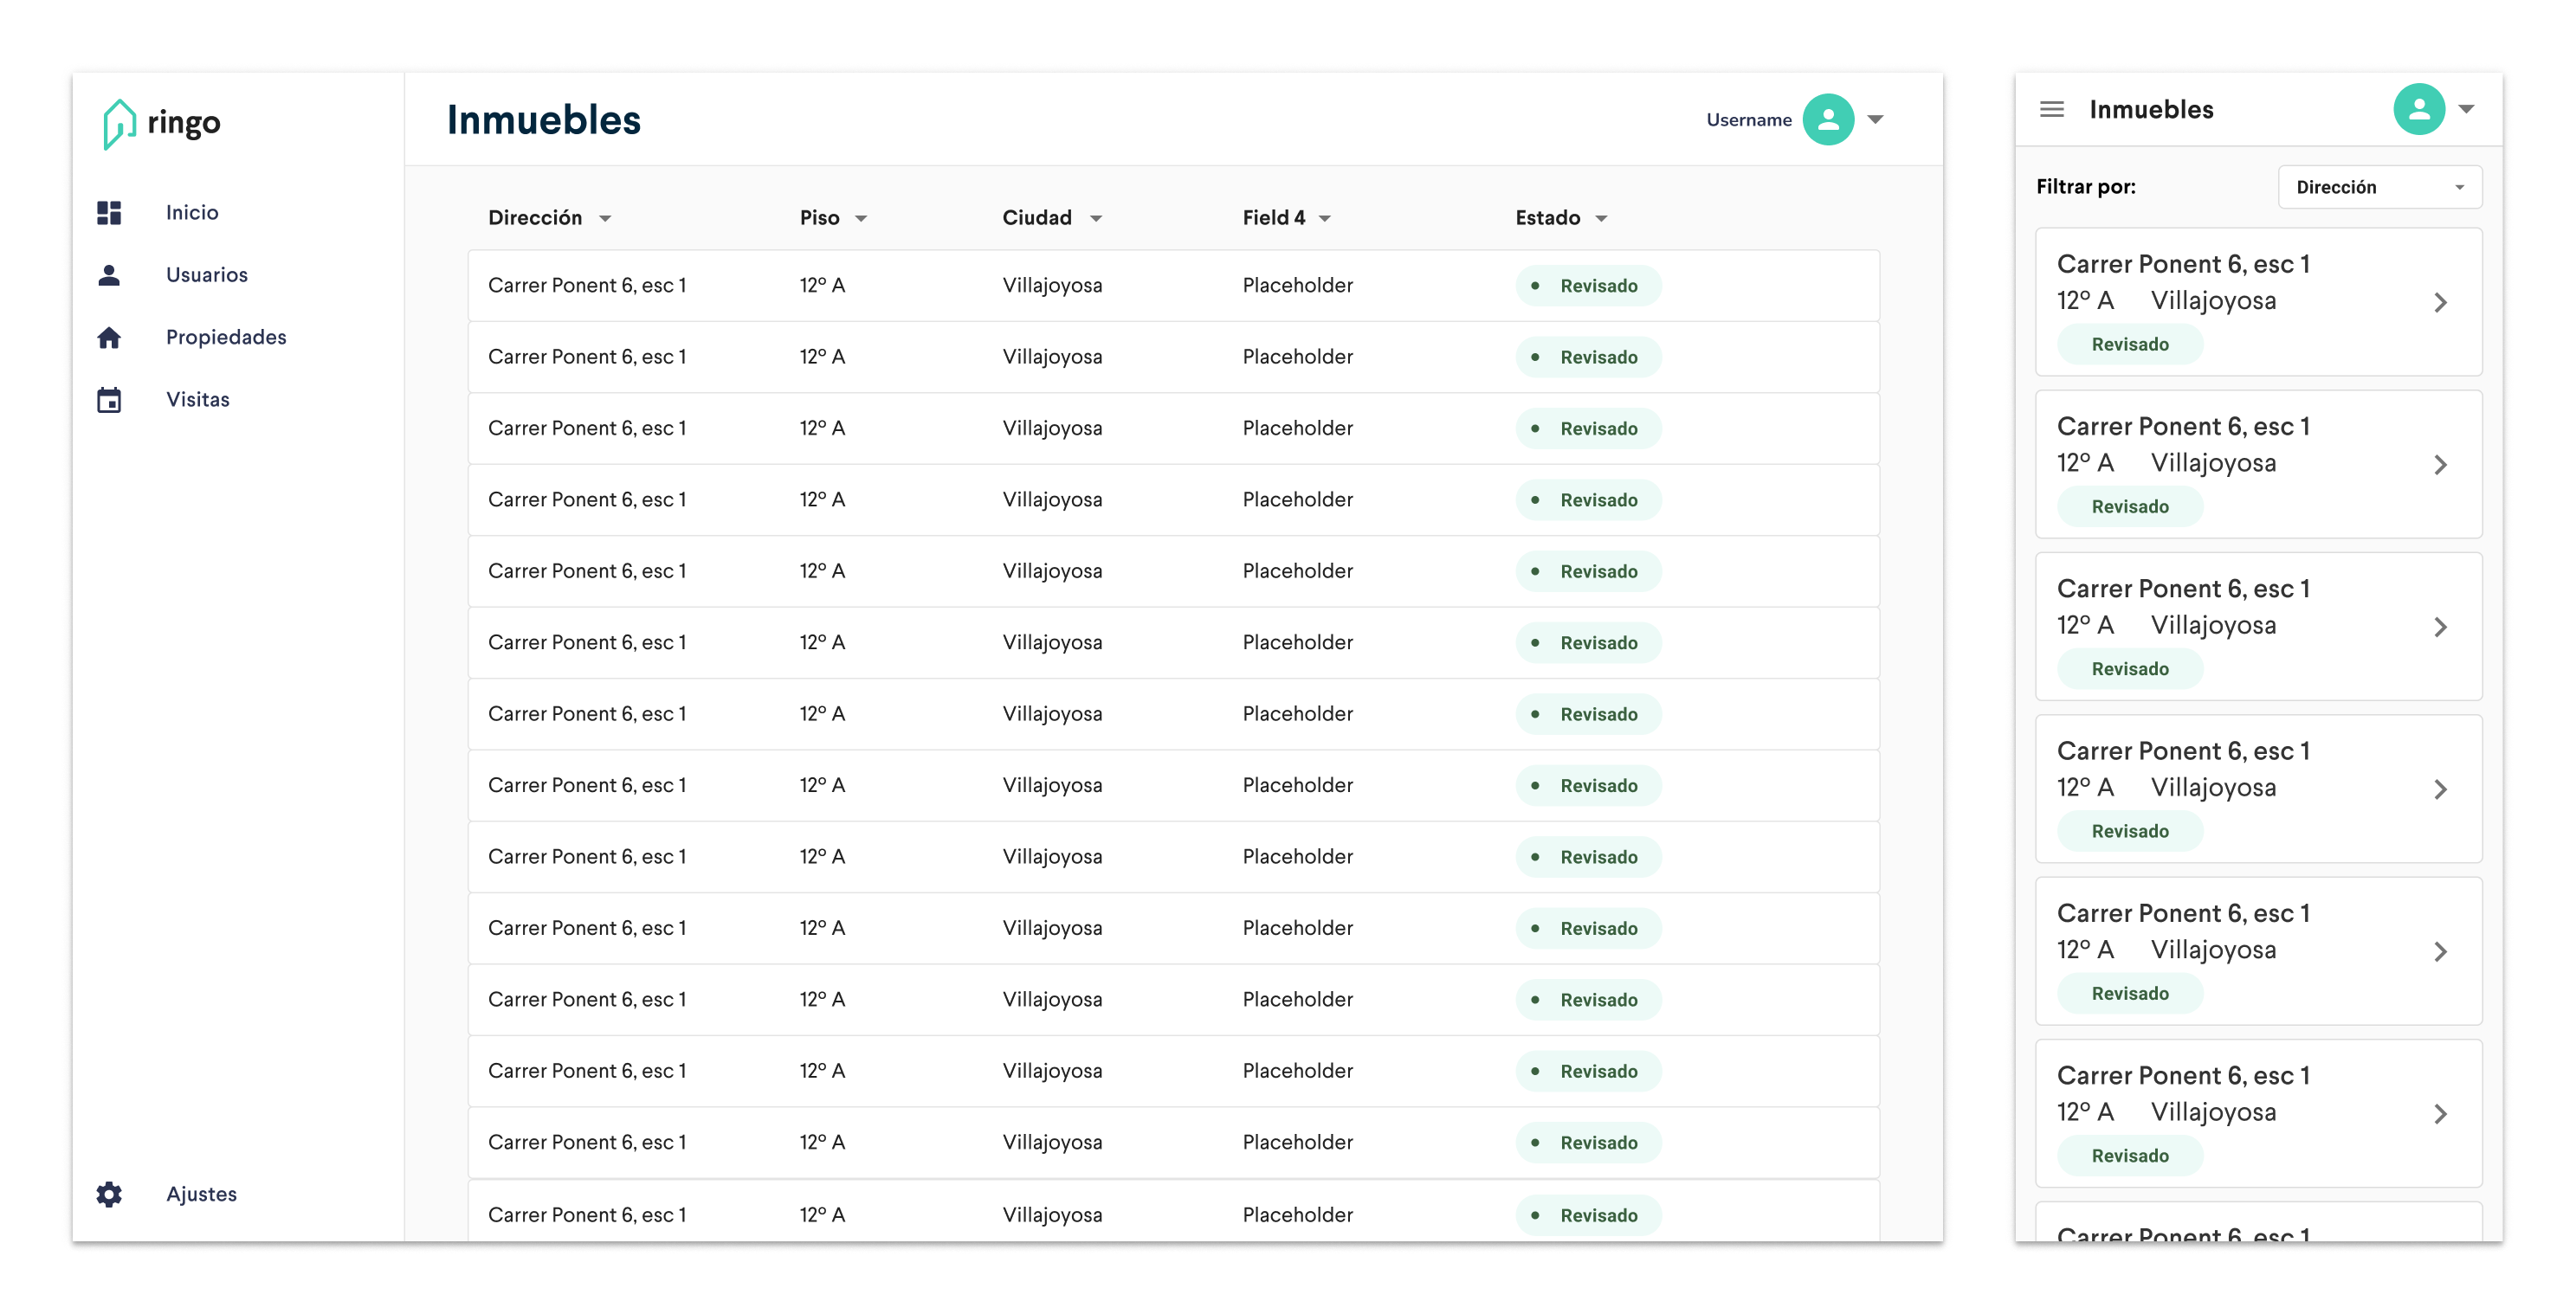This screenshot has height=1314, width=2576.
Task: Expand the Username account dropdown arrow
Action: [1875, 120]
